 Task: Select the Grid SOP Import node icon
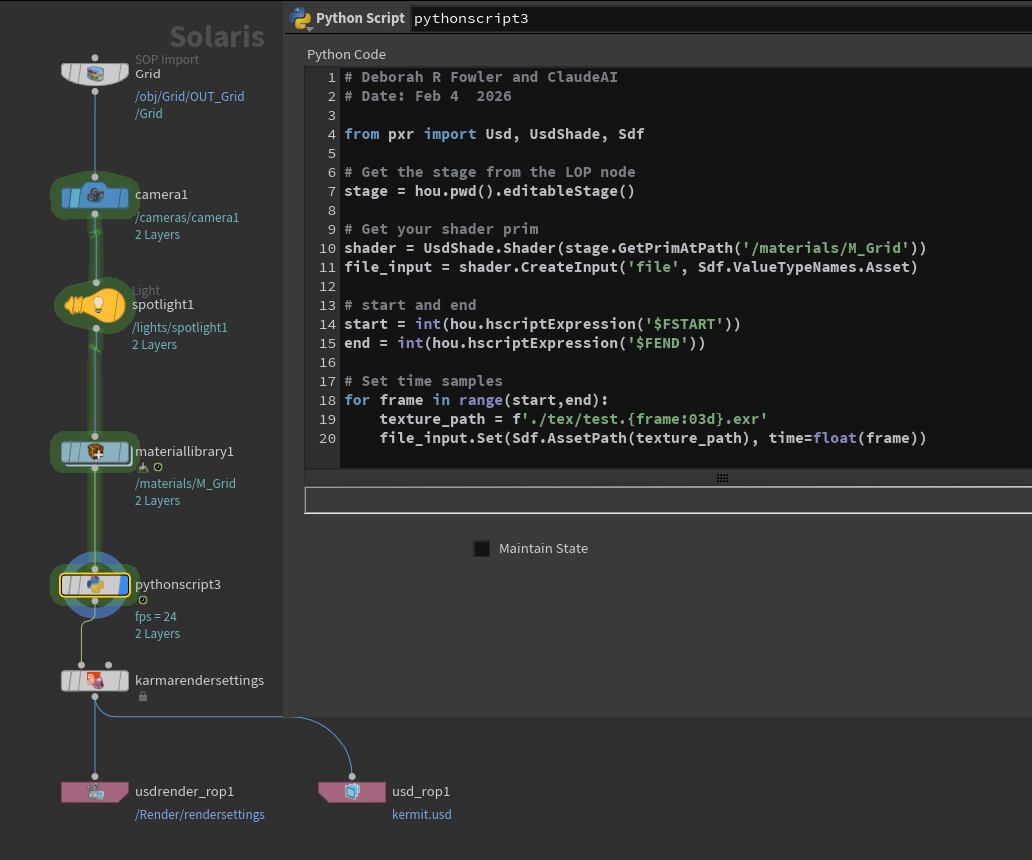(95, 74)
